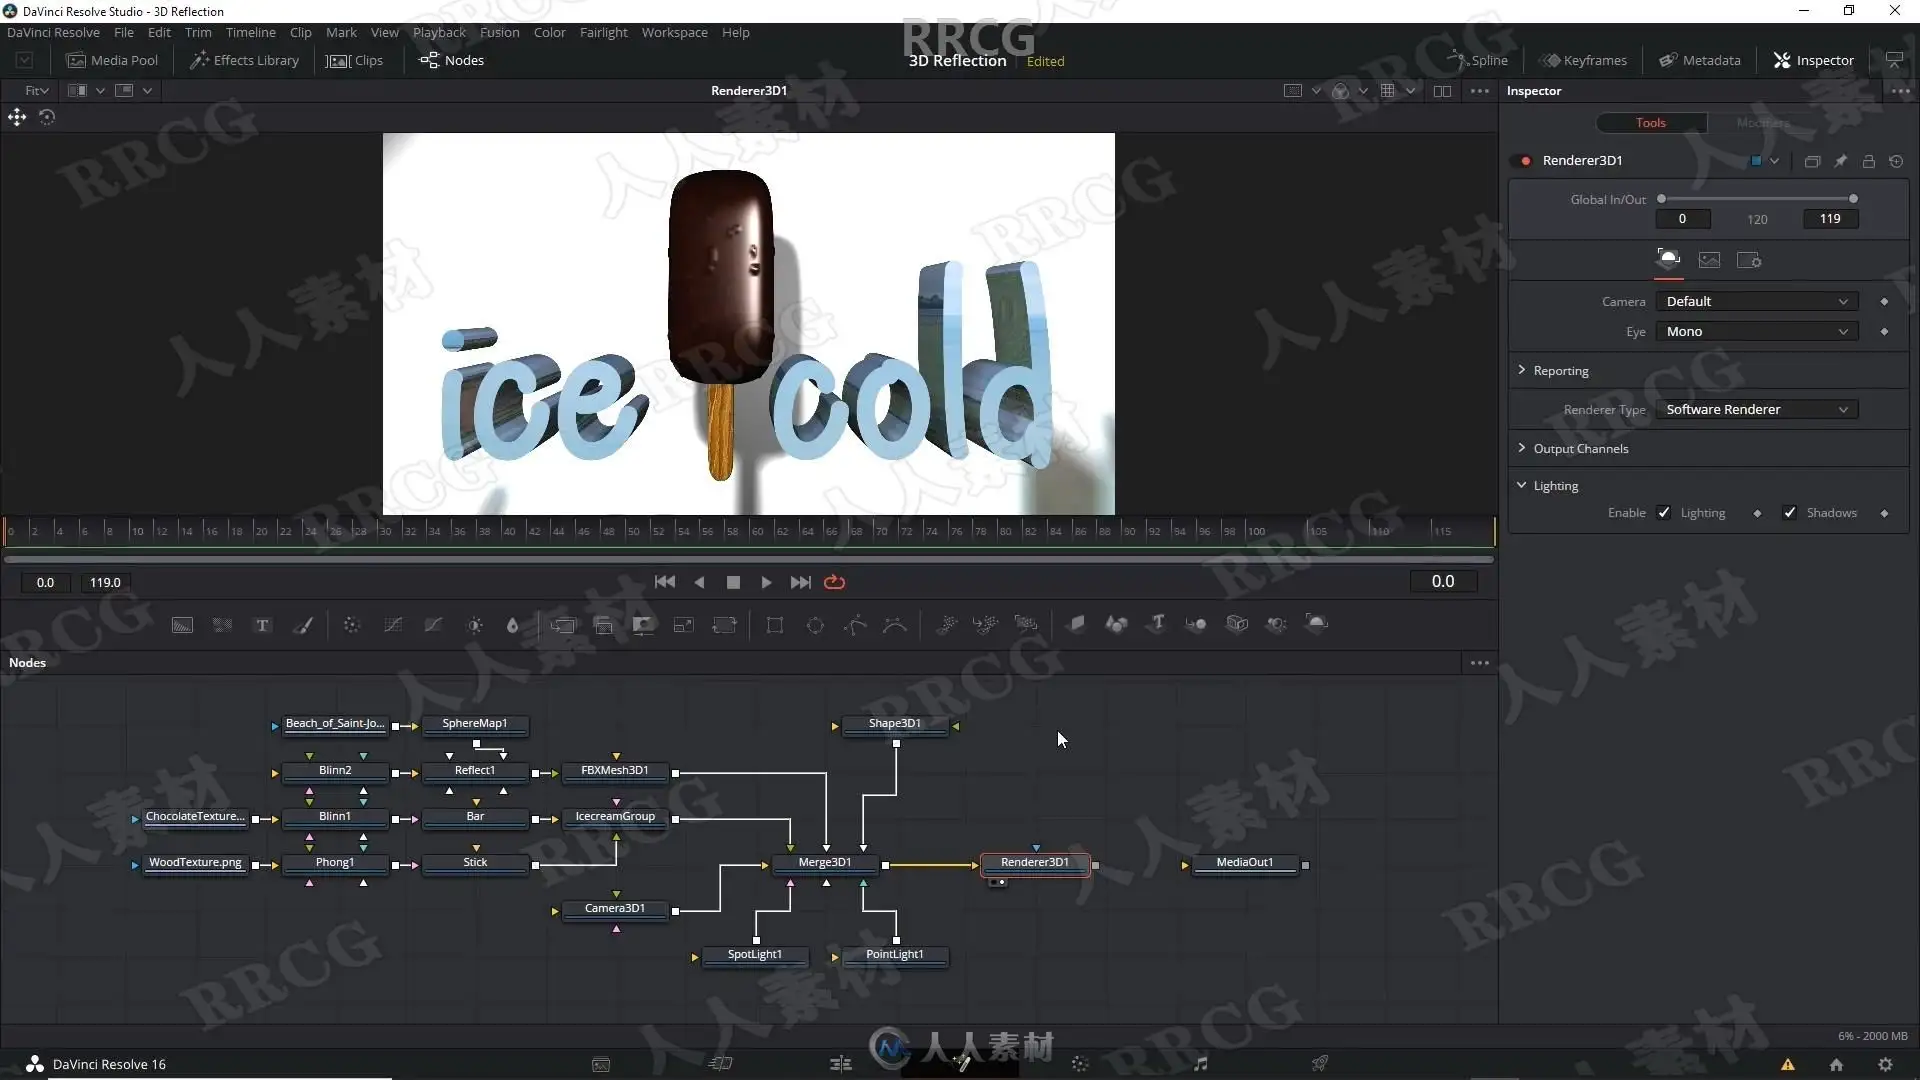The image size is (1920, 1080).
Task: Open the Image tab in the Inspector
Action: tap(1709, 260)
